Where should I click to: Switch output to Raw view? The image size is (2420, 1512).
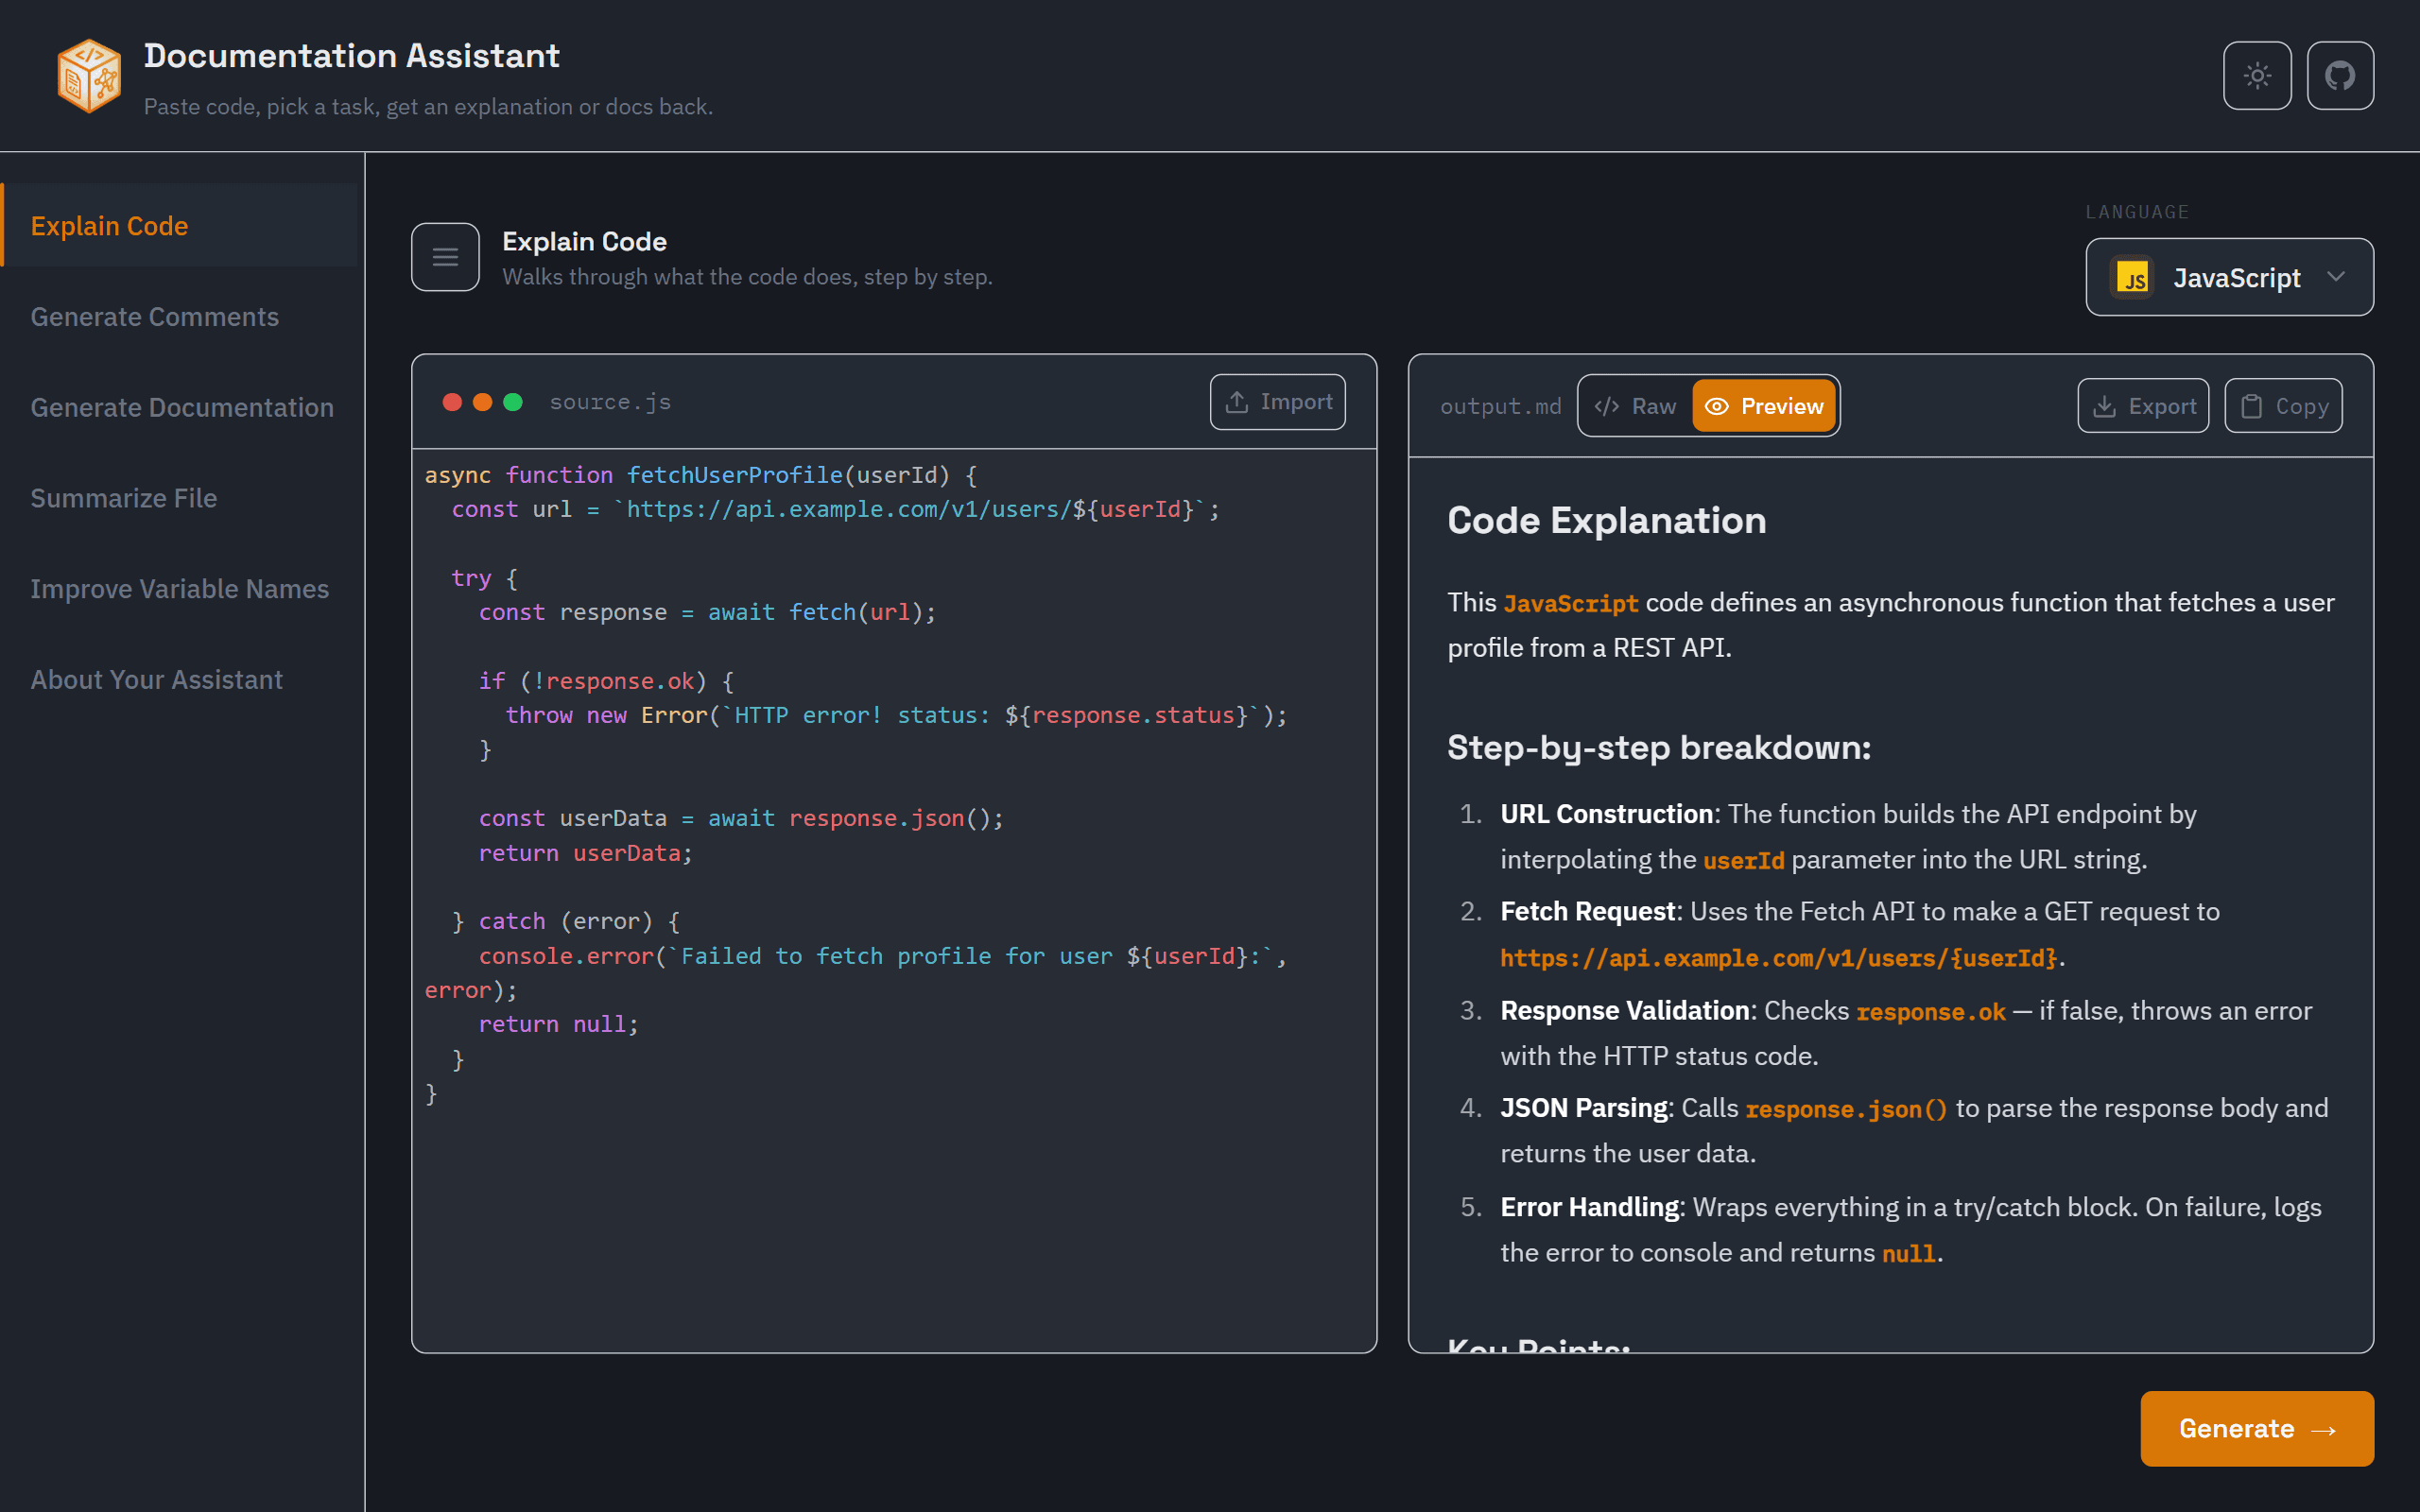point(1636,406)
